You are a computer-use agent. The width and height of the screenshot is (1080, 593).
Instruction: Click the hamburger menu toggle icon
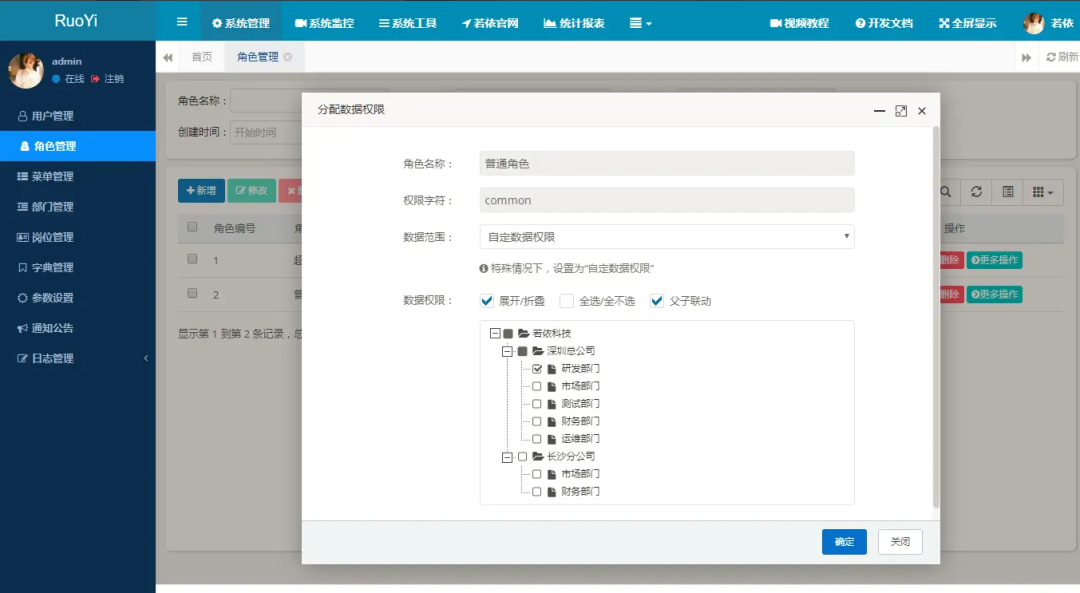tap(181, 22)
